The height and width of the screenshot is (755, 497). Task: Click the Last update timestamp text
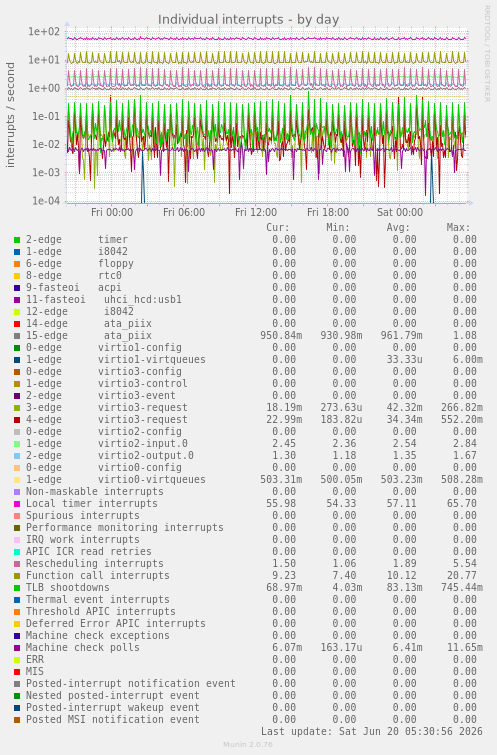click(372, 732)
